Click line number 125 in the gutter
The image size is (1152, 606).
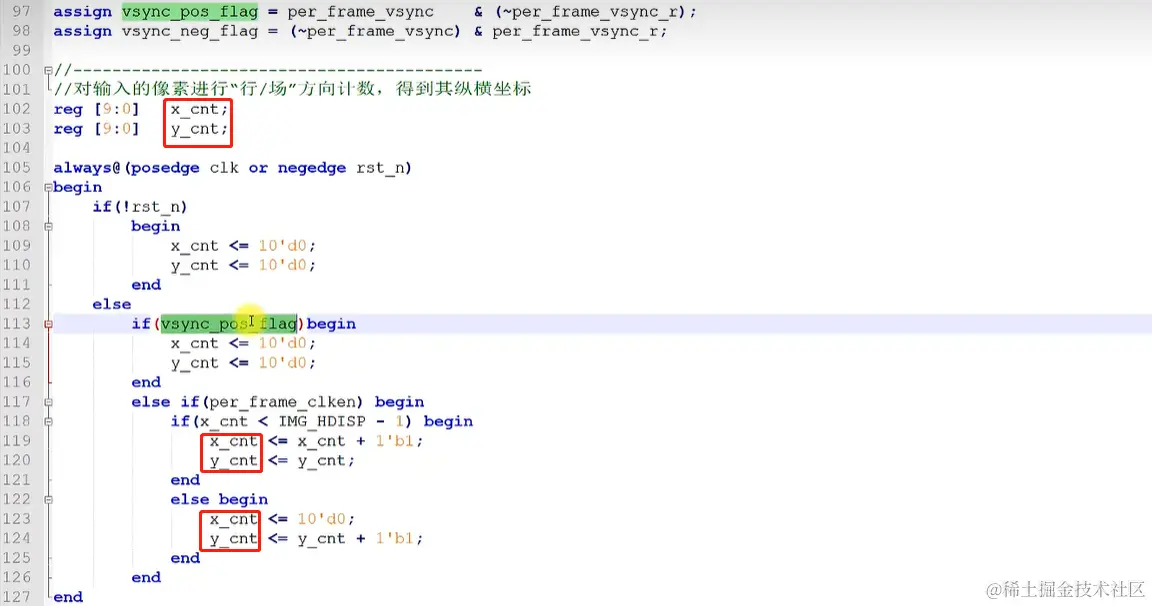[17, 558]
